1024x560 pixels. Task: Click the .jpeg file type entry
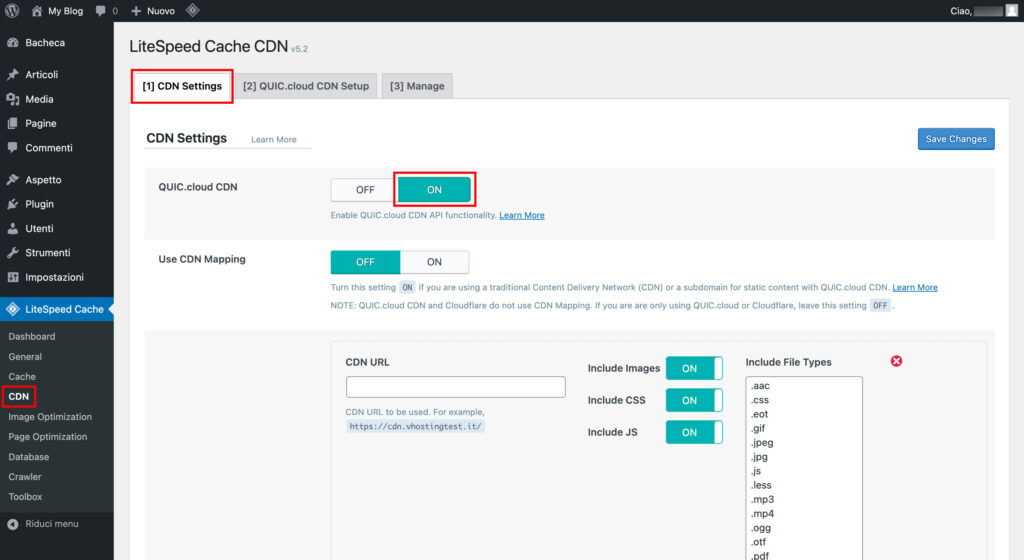[x=761, y=443]
